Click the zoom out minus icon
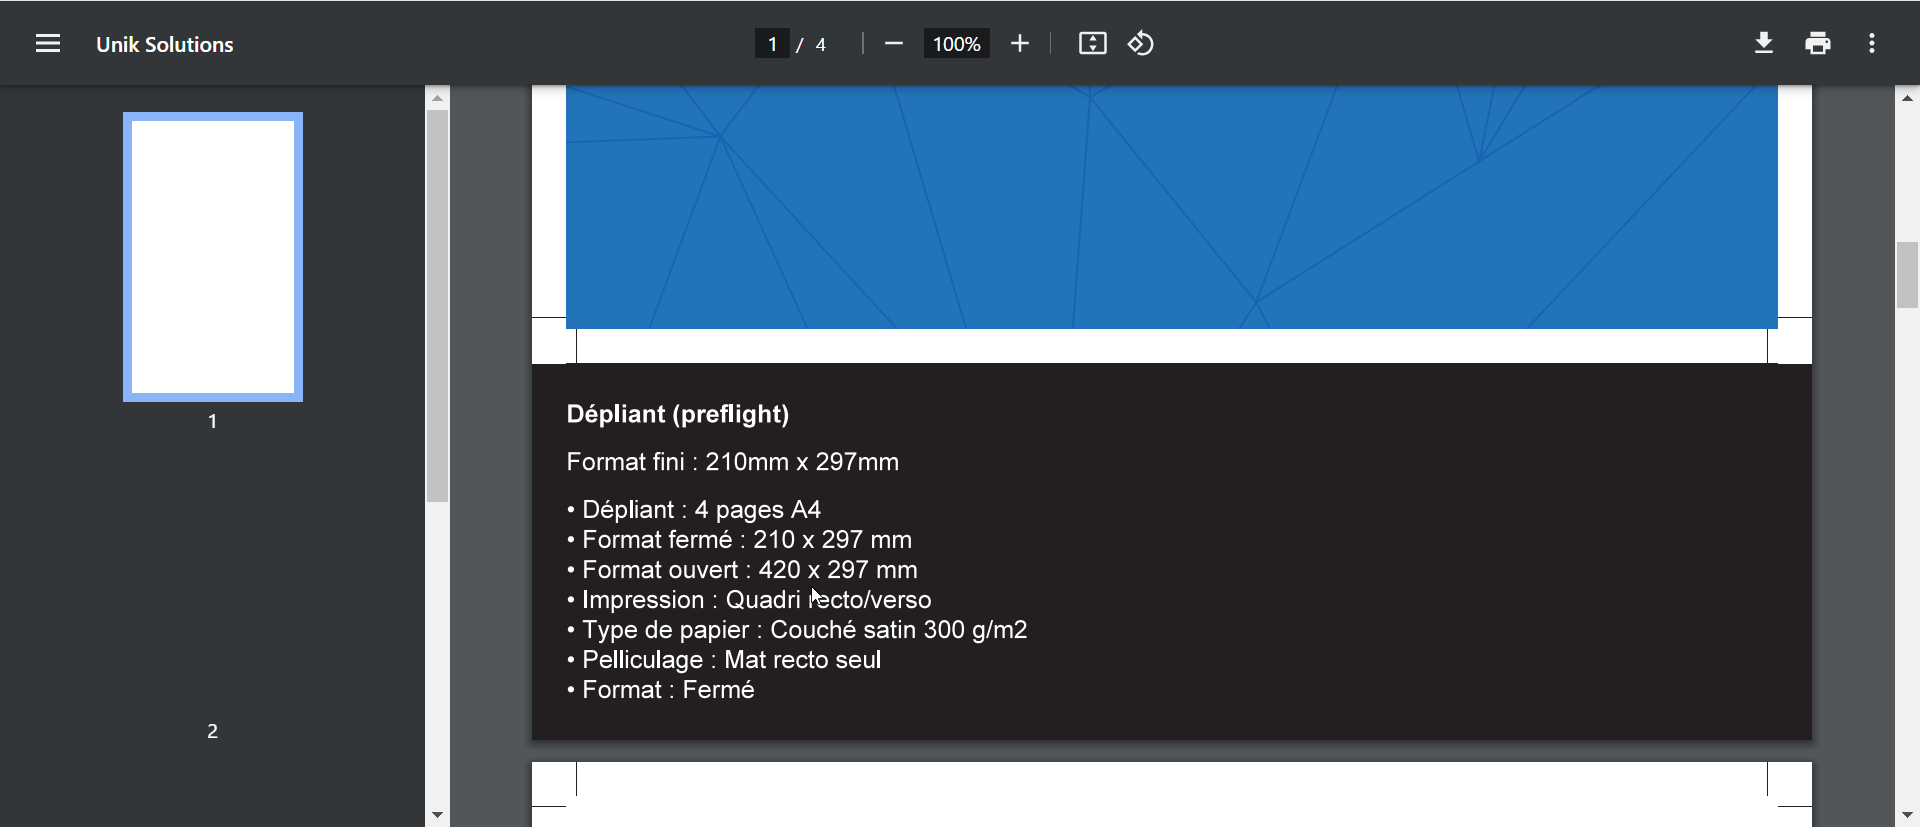 (x=894, y=44)
